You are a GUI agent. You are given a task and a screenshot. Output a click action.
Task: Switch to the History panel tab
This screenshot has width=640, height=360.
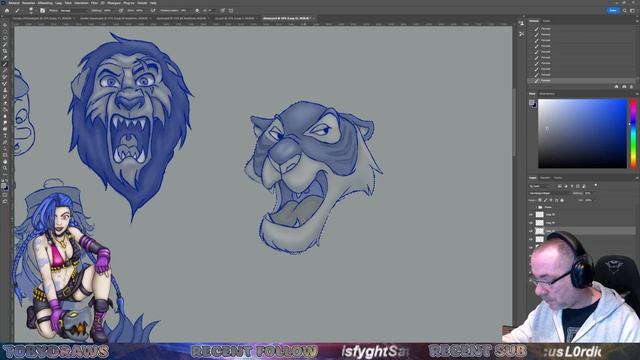tap(534, 21)
